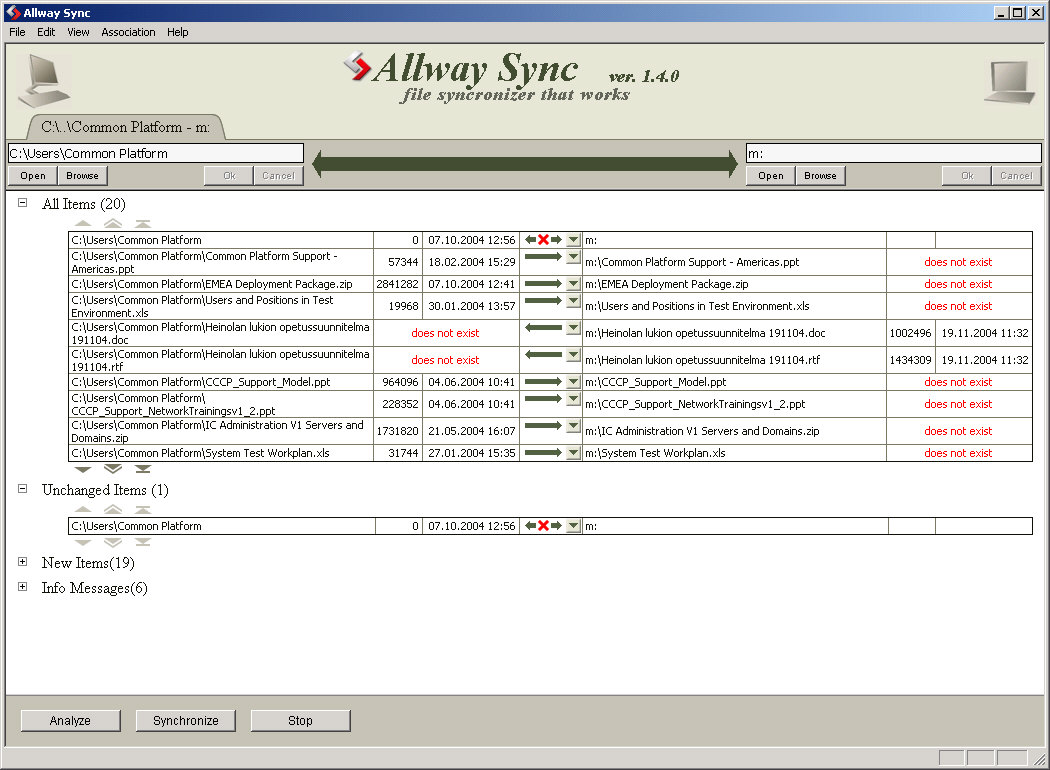Click single up arrow above Unchanged Items list

[83, 510]
